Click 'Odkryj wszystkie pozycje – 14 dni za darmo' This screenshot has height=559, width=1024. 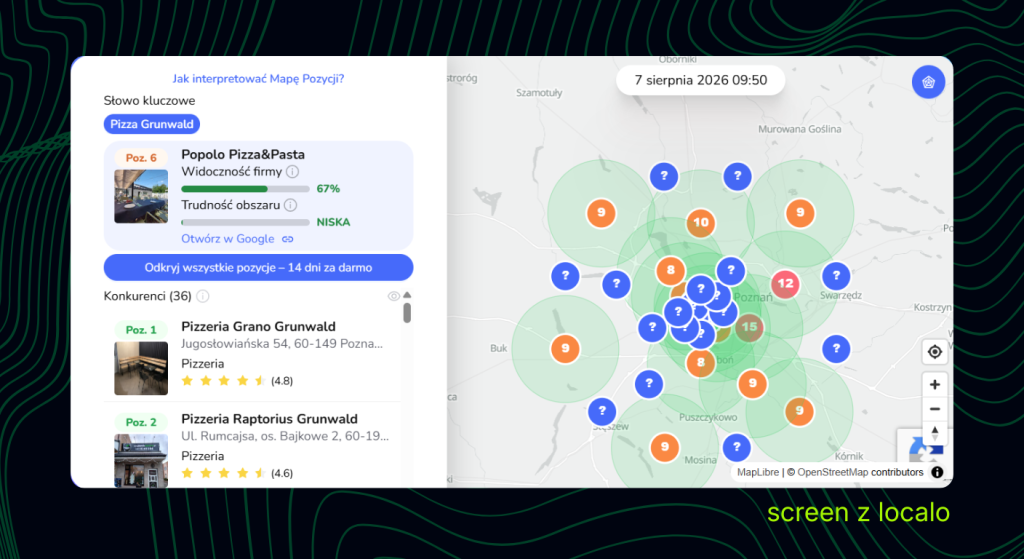coord(259,268)
